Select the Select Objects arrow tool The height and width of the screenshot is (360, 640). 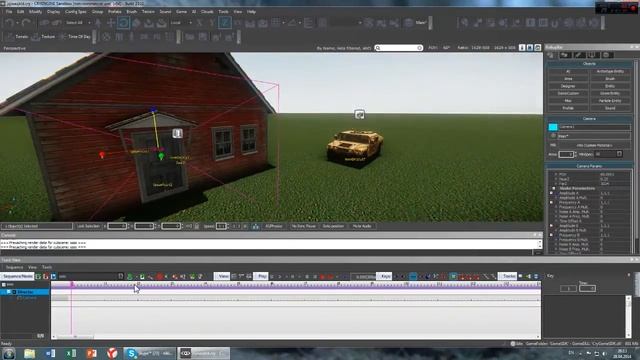[98, 23]
